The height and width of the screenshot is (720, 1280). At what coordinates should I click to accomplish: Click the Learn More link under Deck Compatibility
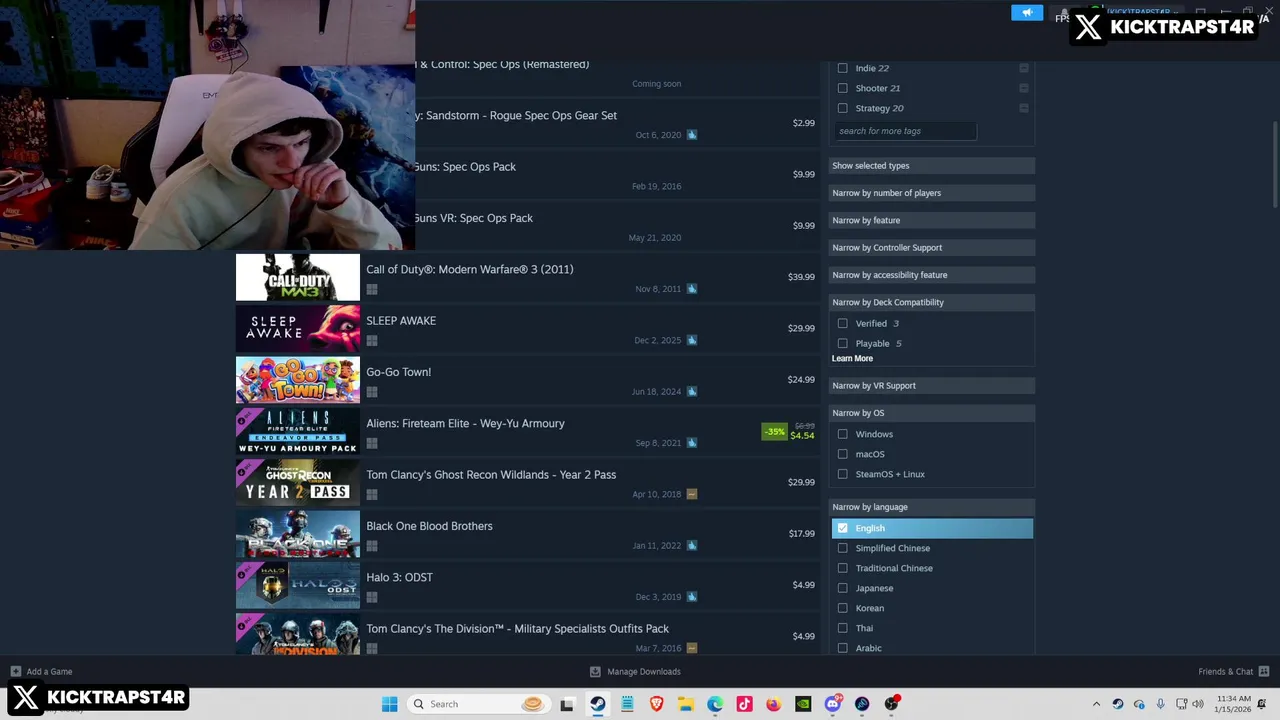coord(852,359)
